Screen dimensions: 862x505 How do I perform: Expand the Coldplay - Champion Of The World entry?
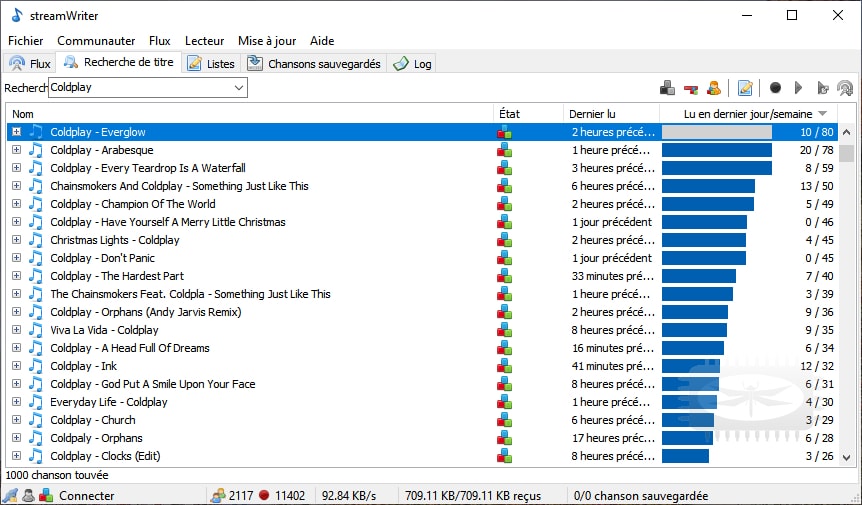click(16, 204)
